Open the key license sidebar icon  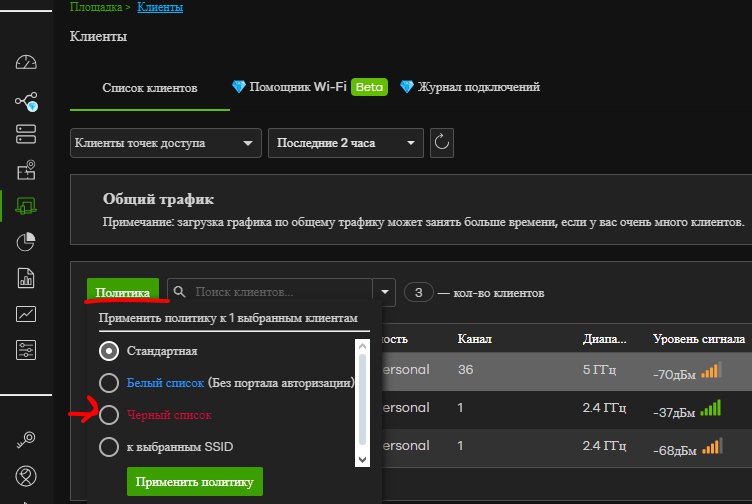click(26, 439)
